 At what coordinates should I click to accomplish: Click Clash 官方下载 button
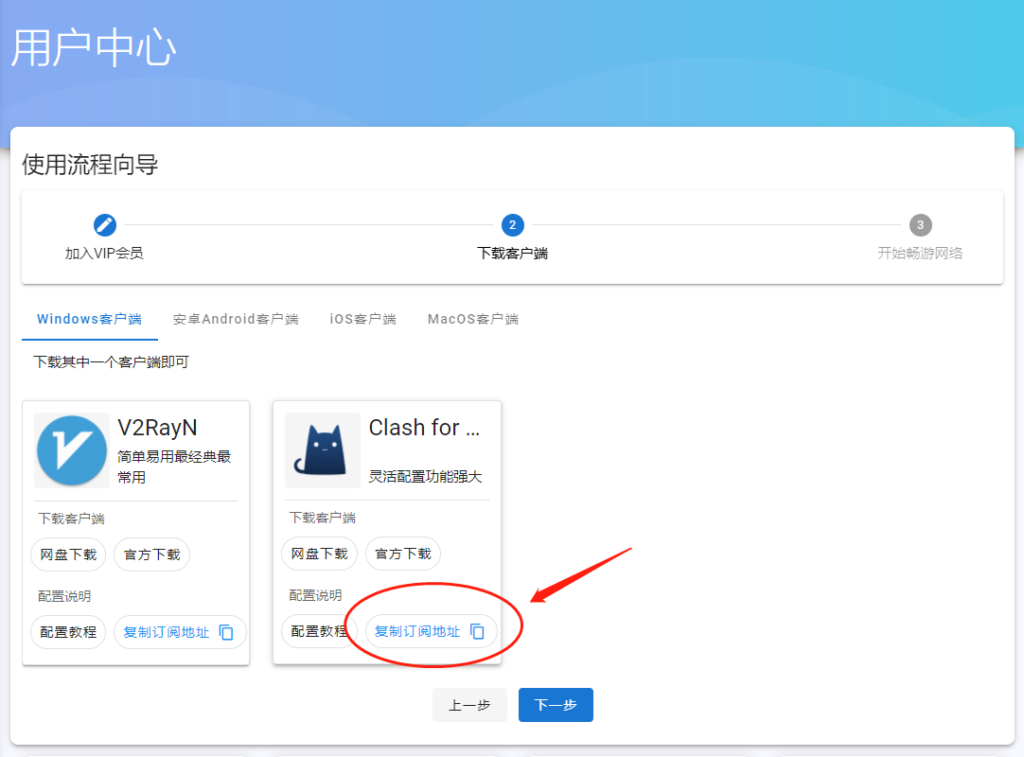403,554
